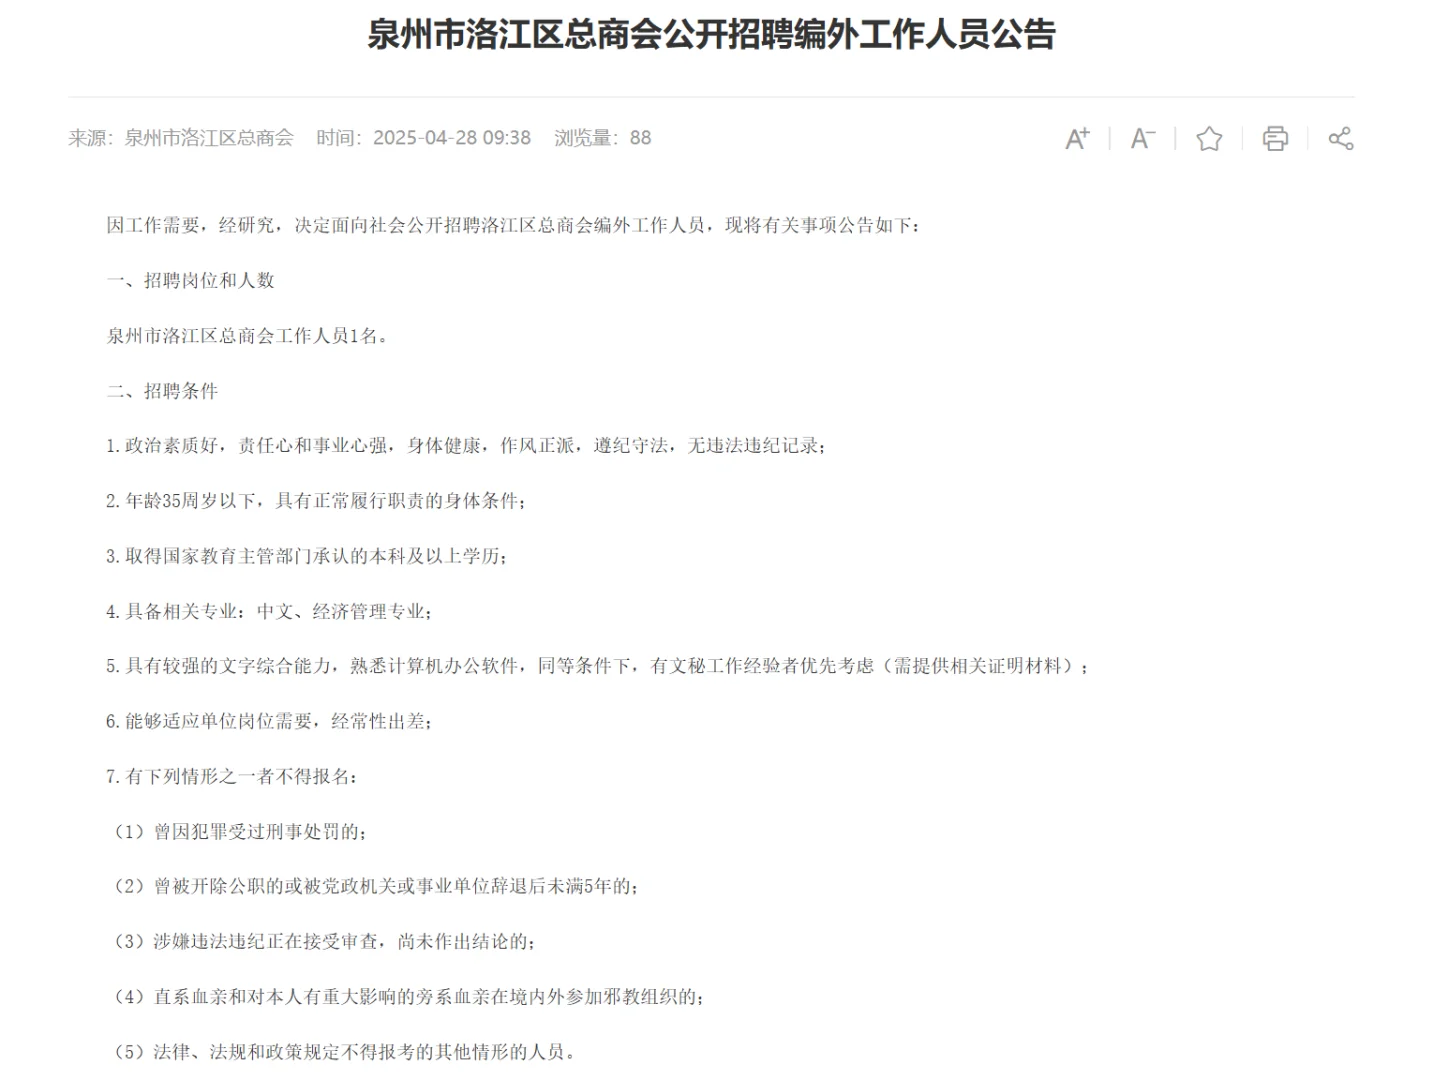The image size is (1433, 1080).
Task: Click the 本科及以上学历 requirement line
Action: pyautogui.click(x=307, y=558)
